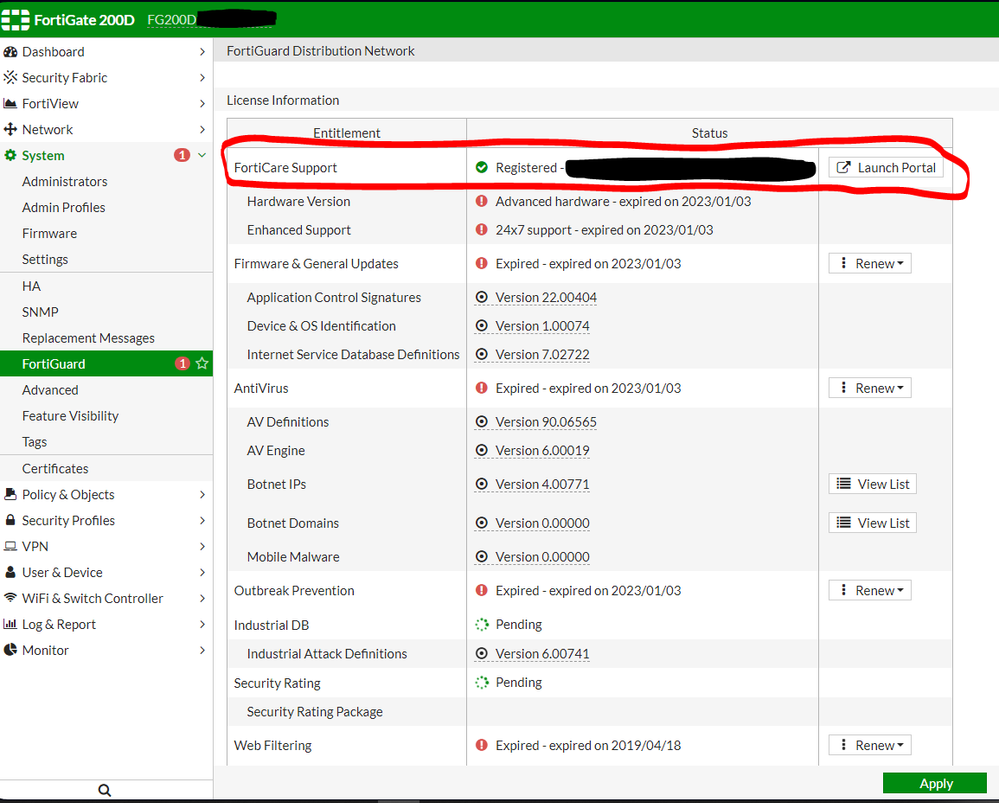Expand the Dashboard menu chevron
Screen dimensions: 999x803
tap(202, 52)
